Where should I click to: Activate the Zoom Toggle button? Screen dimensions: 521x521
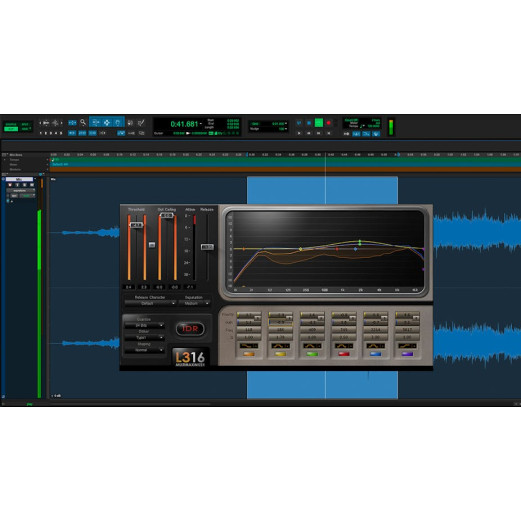(x=72, y=123)
